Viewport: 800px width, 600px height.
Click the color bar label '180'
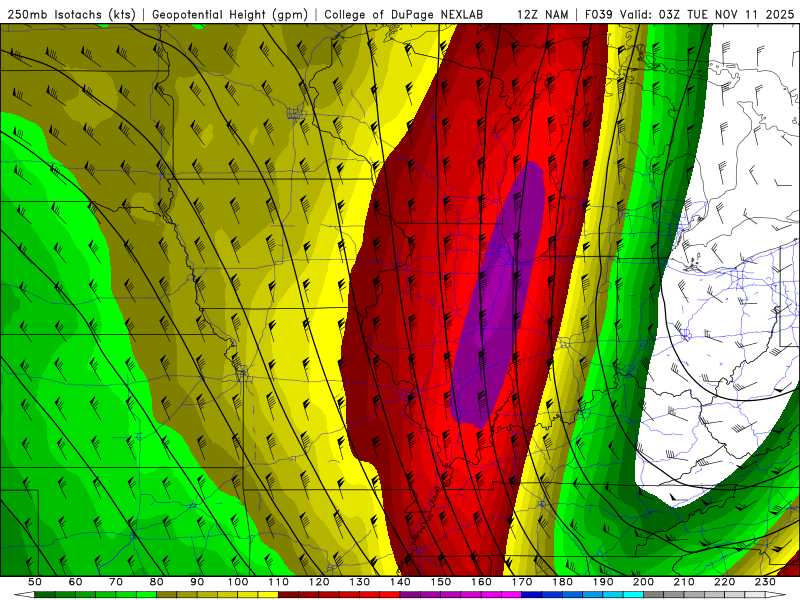[x=562, y=582]
